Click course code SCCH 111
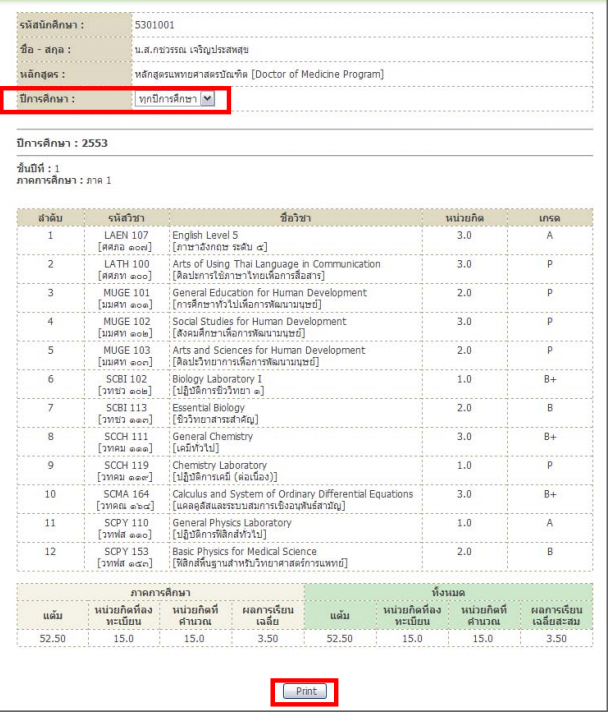 click(x=126, y=436)
